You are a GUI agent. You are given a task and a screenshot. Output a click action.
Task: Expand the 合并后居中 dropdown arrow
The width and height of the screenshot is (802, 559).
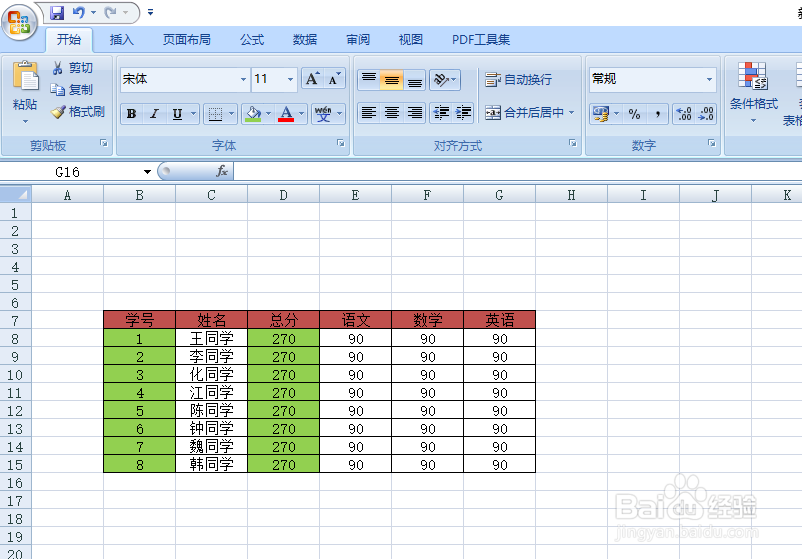[571, 113]
